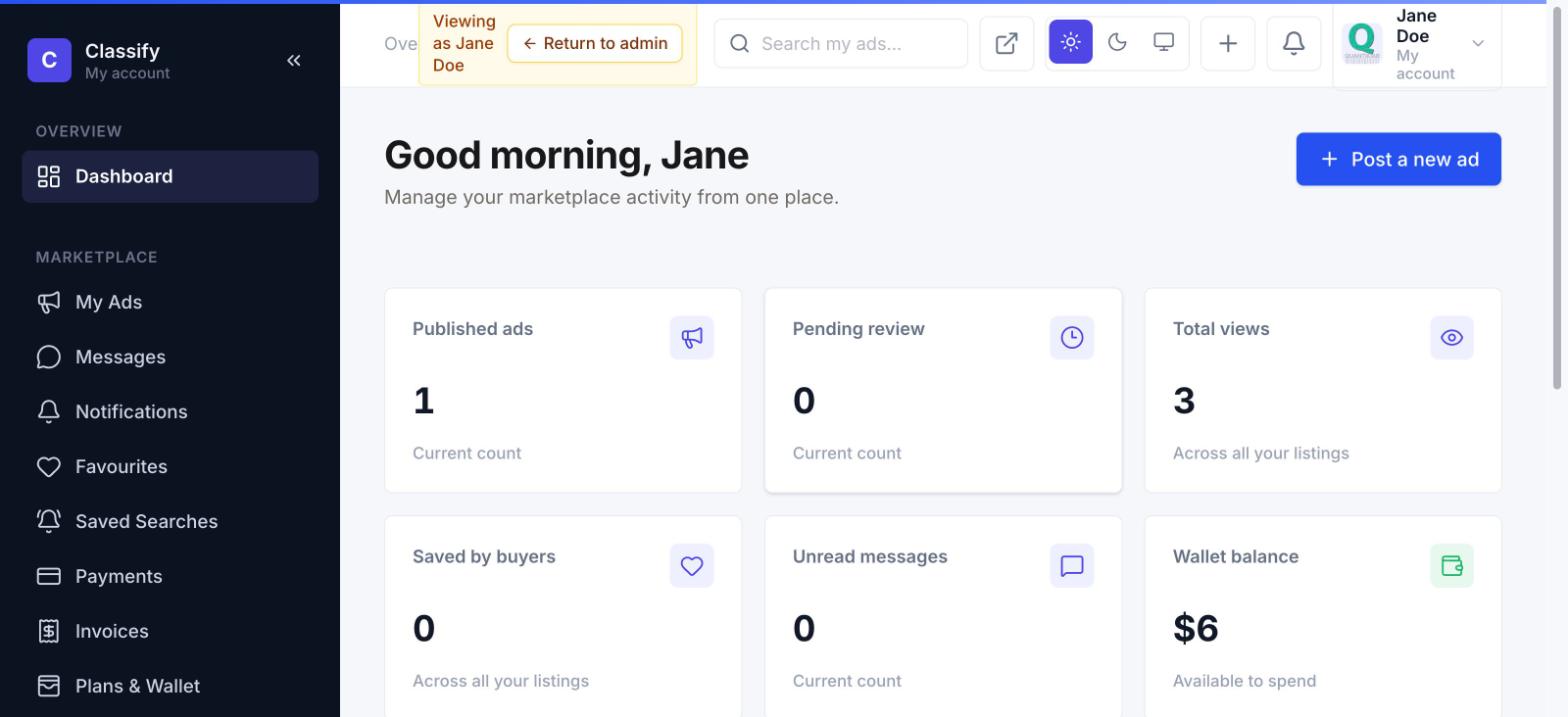Click the Wallet balance wallet icon
The image size is (1568, 717).
pos(1452,566)
